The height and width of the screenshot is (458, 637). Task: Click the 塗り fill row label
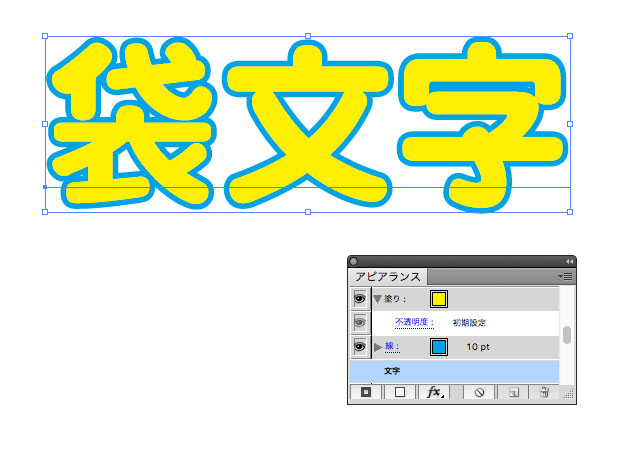coord(394,299)
